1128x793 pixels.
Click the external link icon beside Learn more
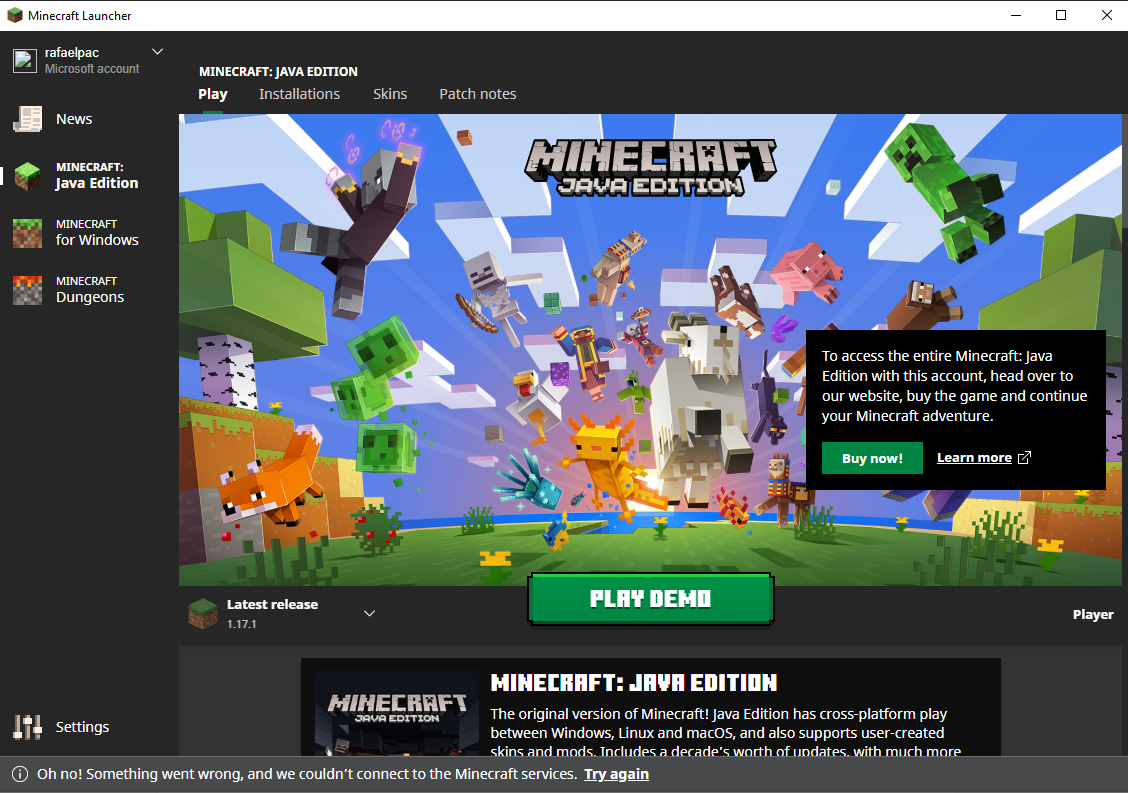click(x=1024, y=458)
